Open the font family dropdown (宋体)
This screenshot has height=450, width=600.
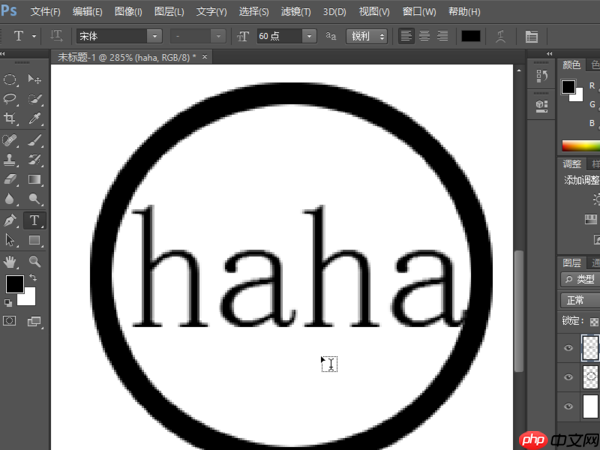tap(155, 36)
